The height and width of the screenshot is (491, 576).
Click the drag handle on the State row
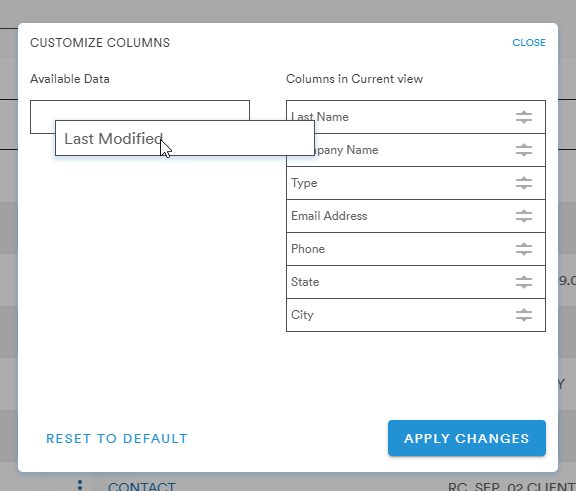coord(523,282)
